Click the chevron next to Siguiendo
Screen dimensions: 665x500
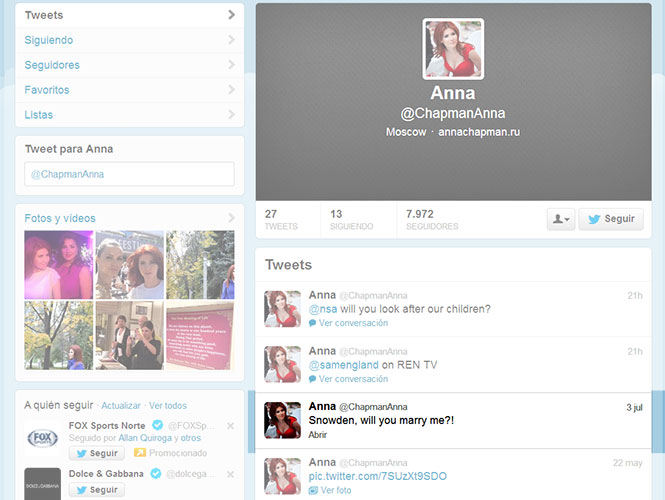point(231,40)
